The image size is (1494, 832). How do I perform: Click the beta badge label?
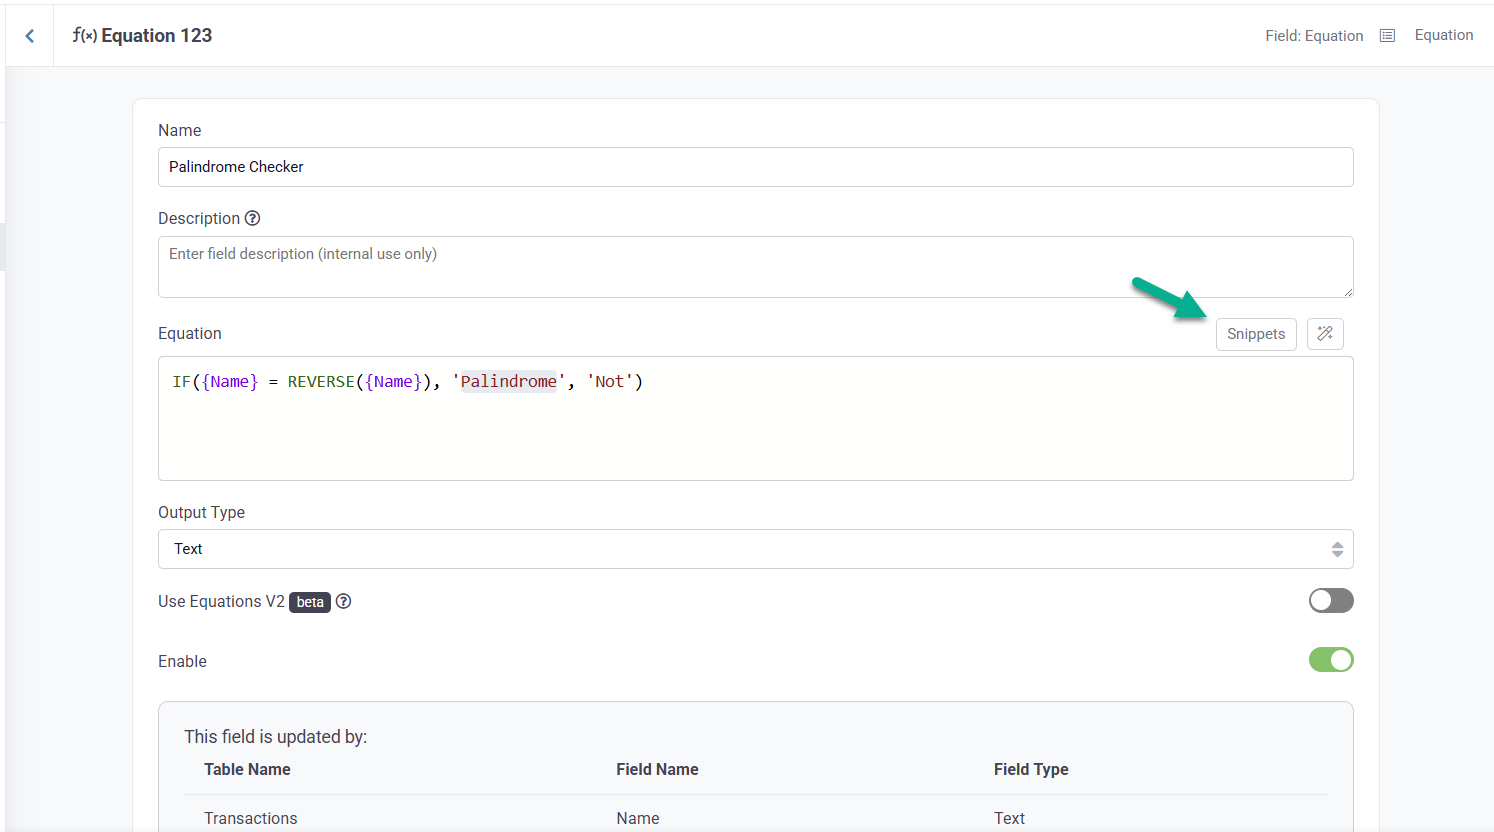click(310, 602)
